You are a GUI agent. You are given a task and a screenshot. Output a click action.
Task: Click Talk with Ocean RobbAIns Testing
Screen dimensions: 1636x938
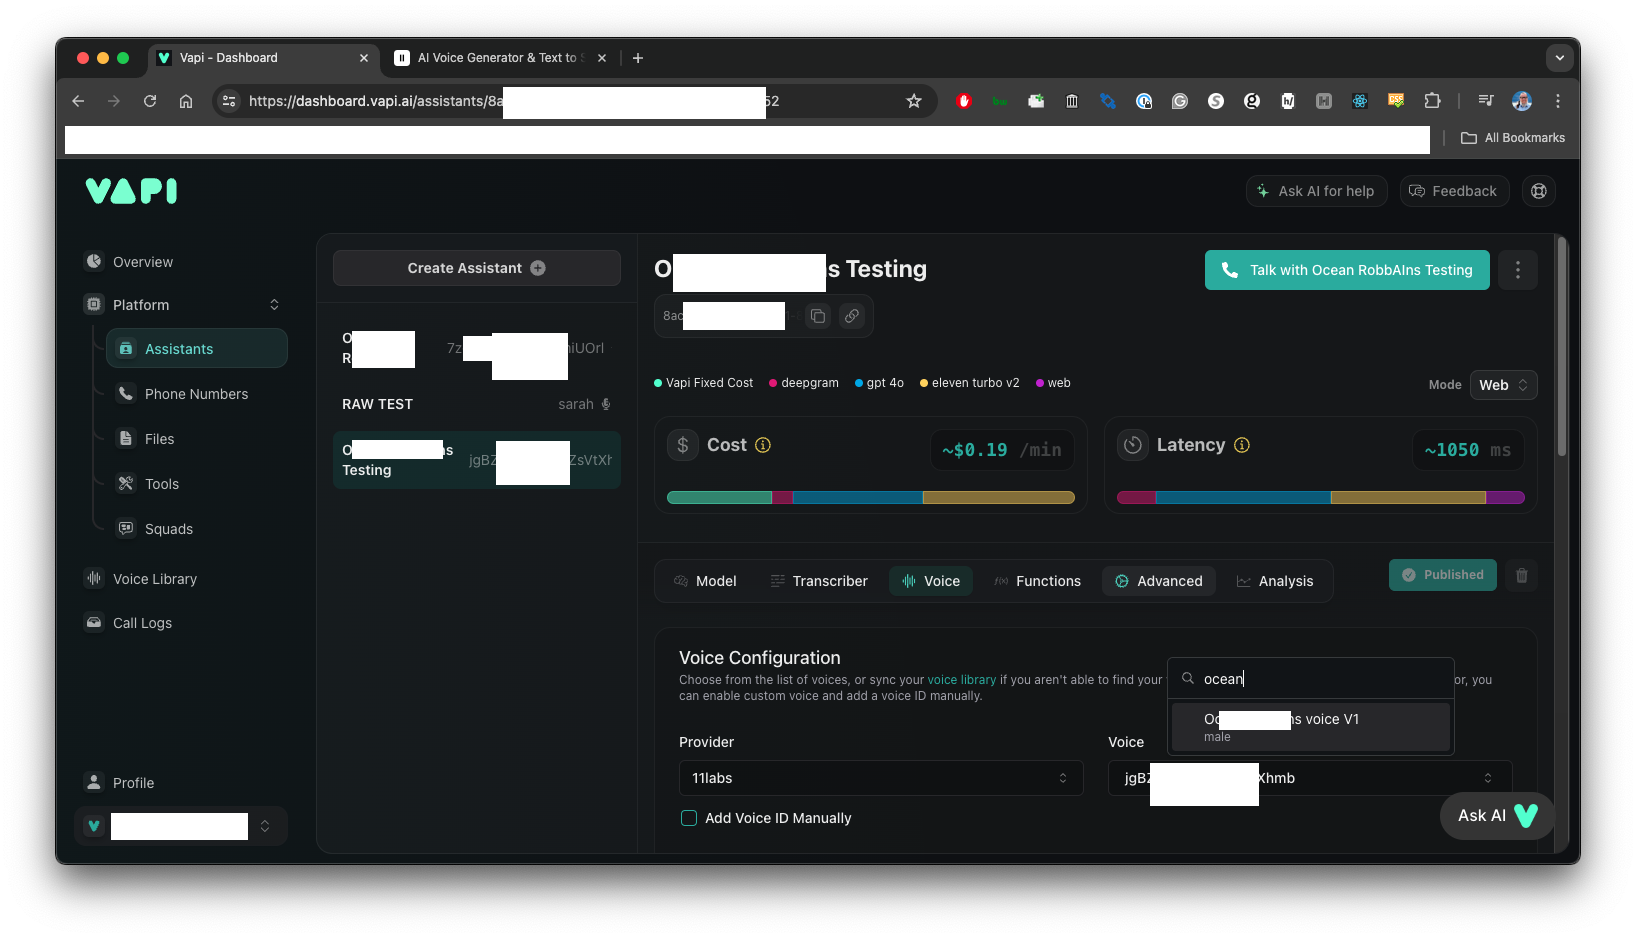1347,270
